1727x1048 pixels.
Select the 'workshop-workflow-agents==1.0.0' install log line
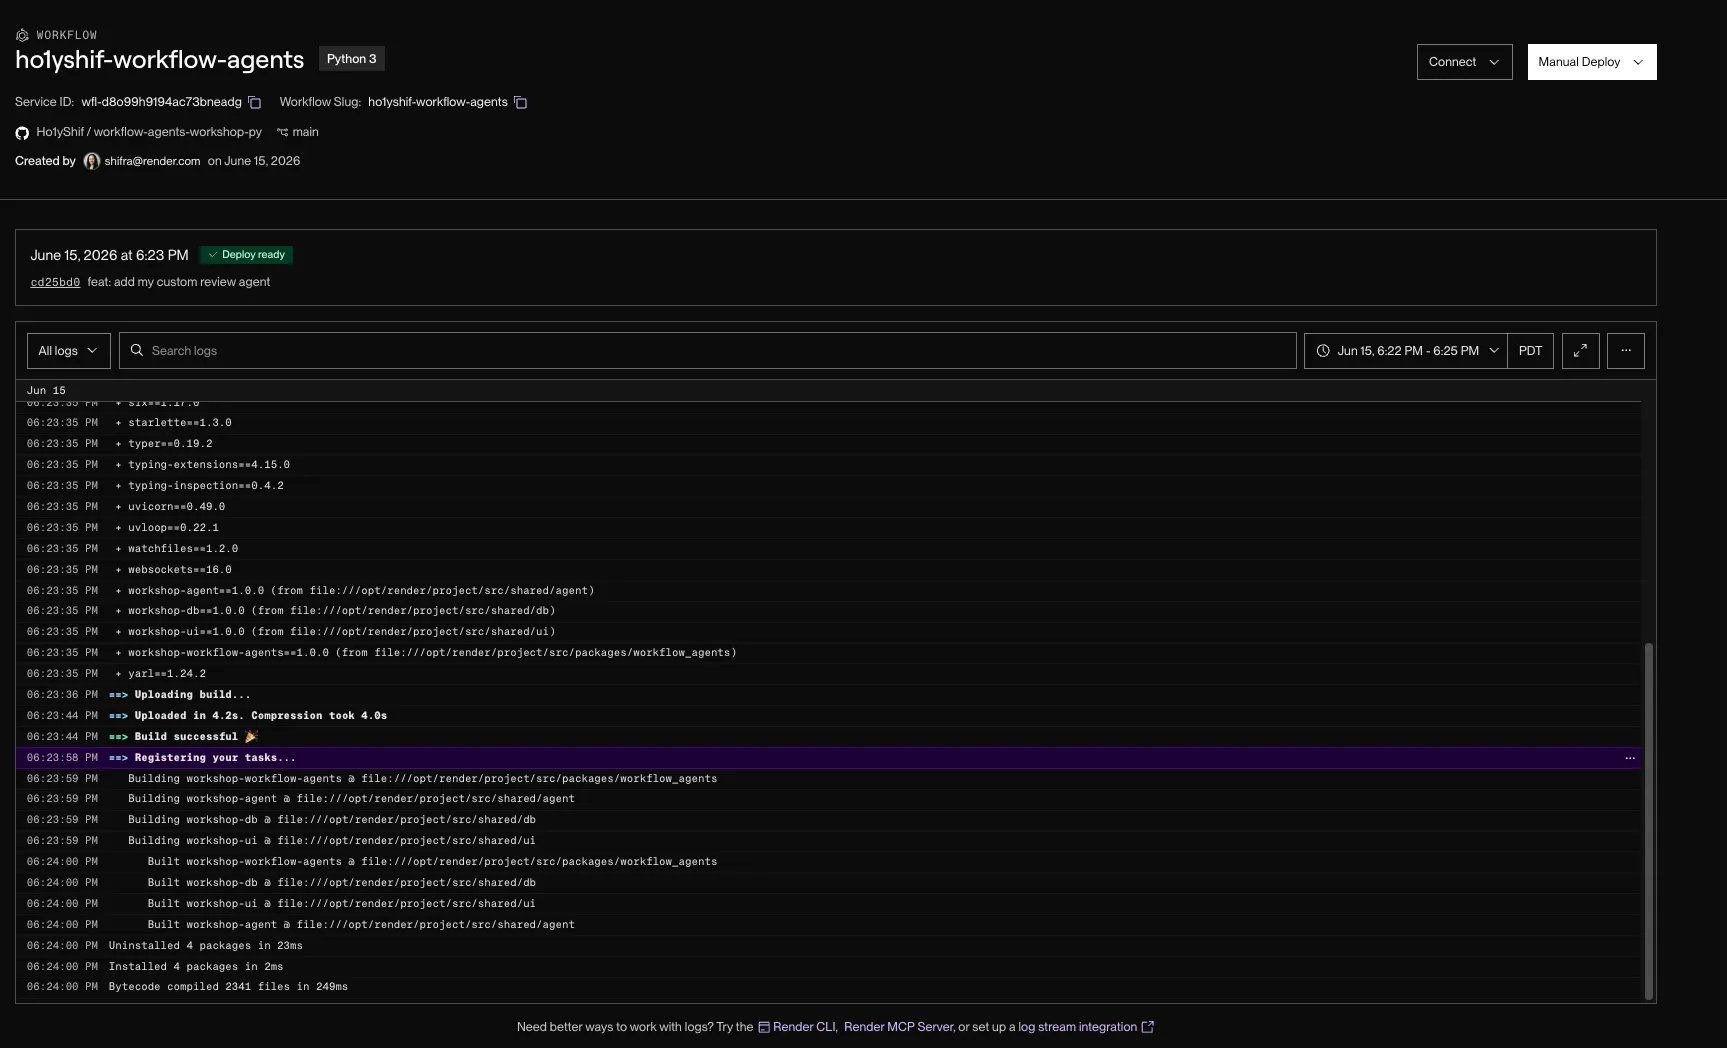pyautogui.click(x=828, y=653)
